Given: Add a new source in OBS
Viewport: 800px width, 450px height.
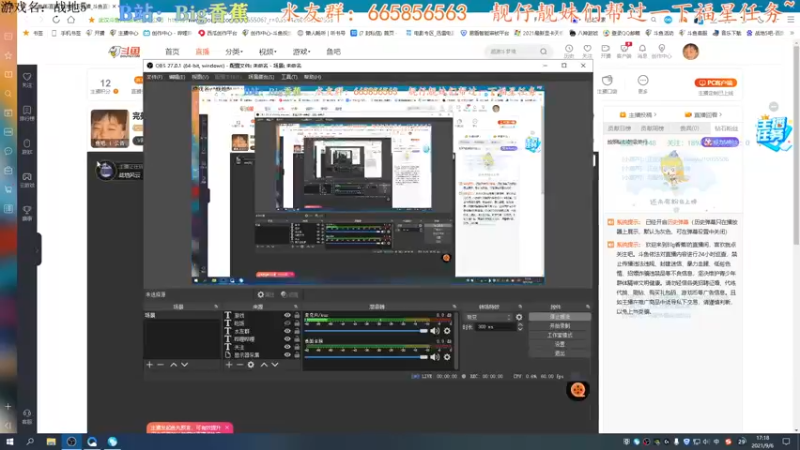Looking at the screenshot, I should pos(229,365).
